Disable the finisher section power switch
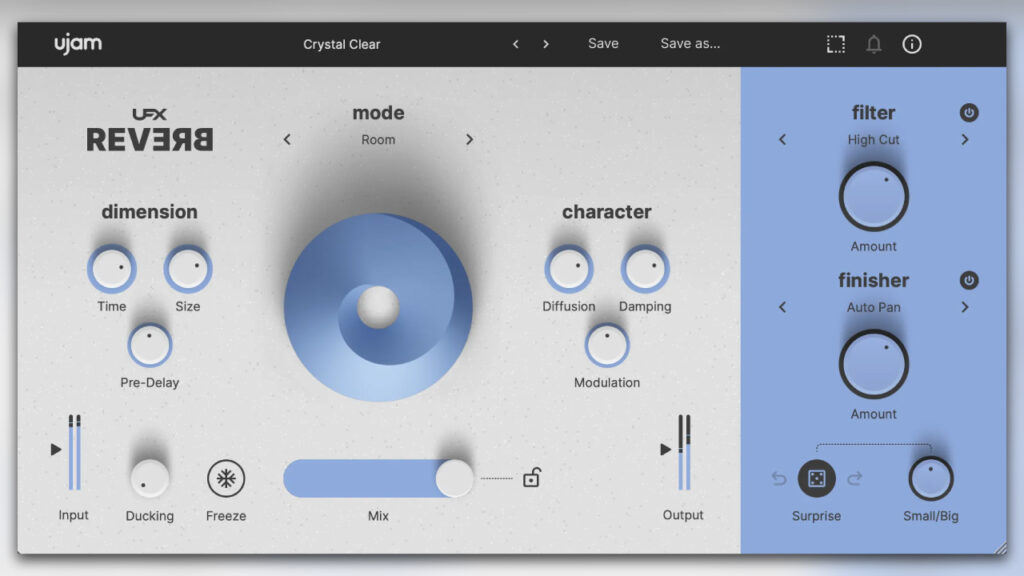The image size is (1024, 576). pyautogui.click(x=968, y=280)
